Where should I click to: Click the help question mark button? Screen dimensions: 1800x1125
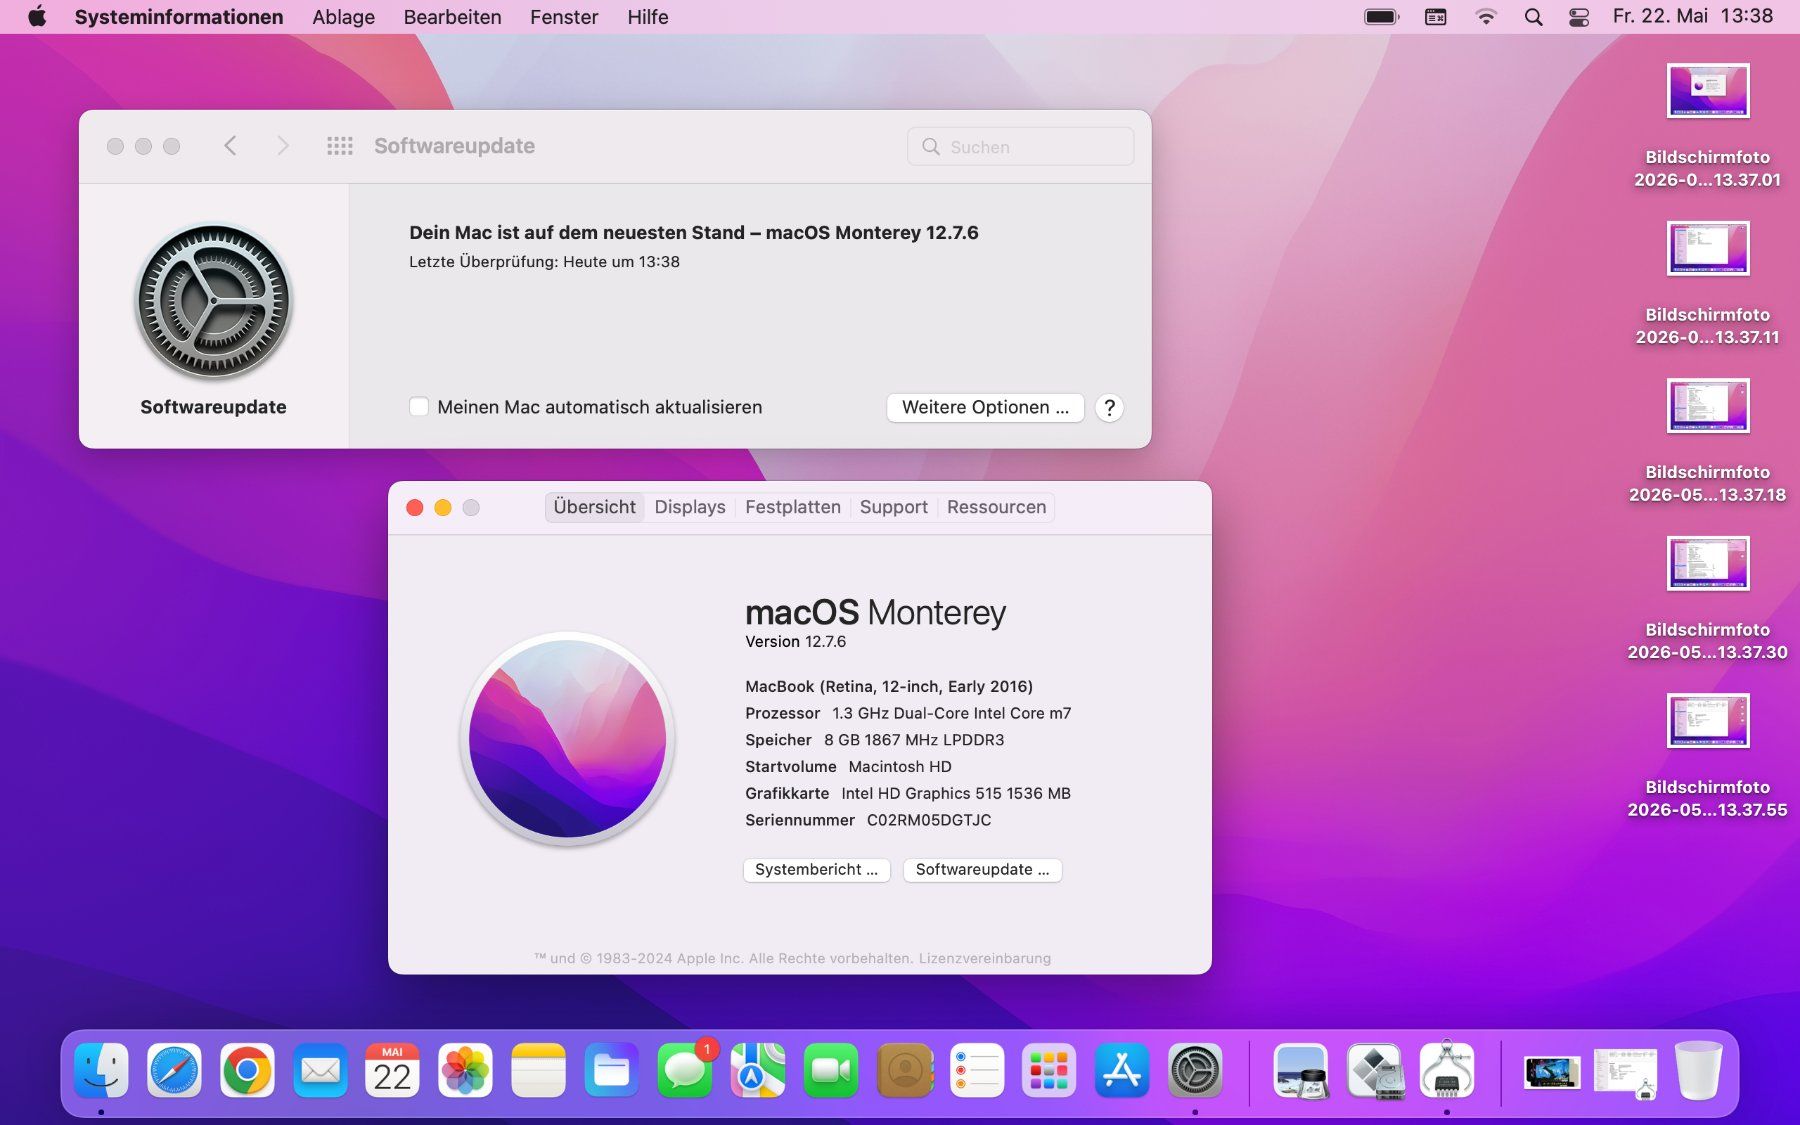pyautogui.click(x=1109, y=408)
